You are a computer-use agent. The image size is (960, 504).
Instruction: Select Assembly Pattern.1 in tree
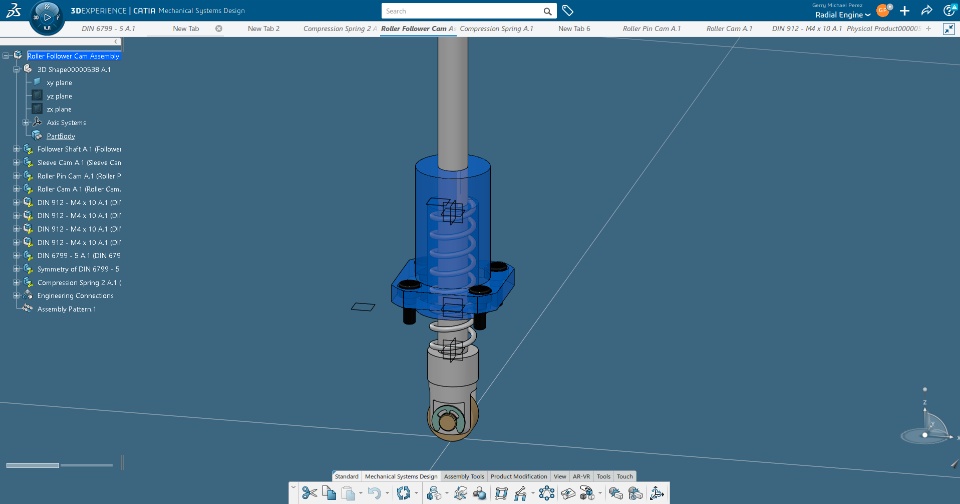coord(66,309)
